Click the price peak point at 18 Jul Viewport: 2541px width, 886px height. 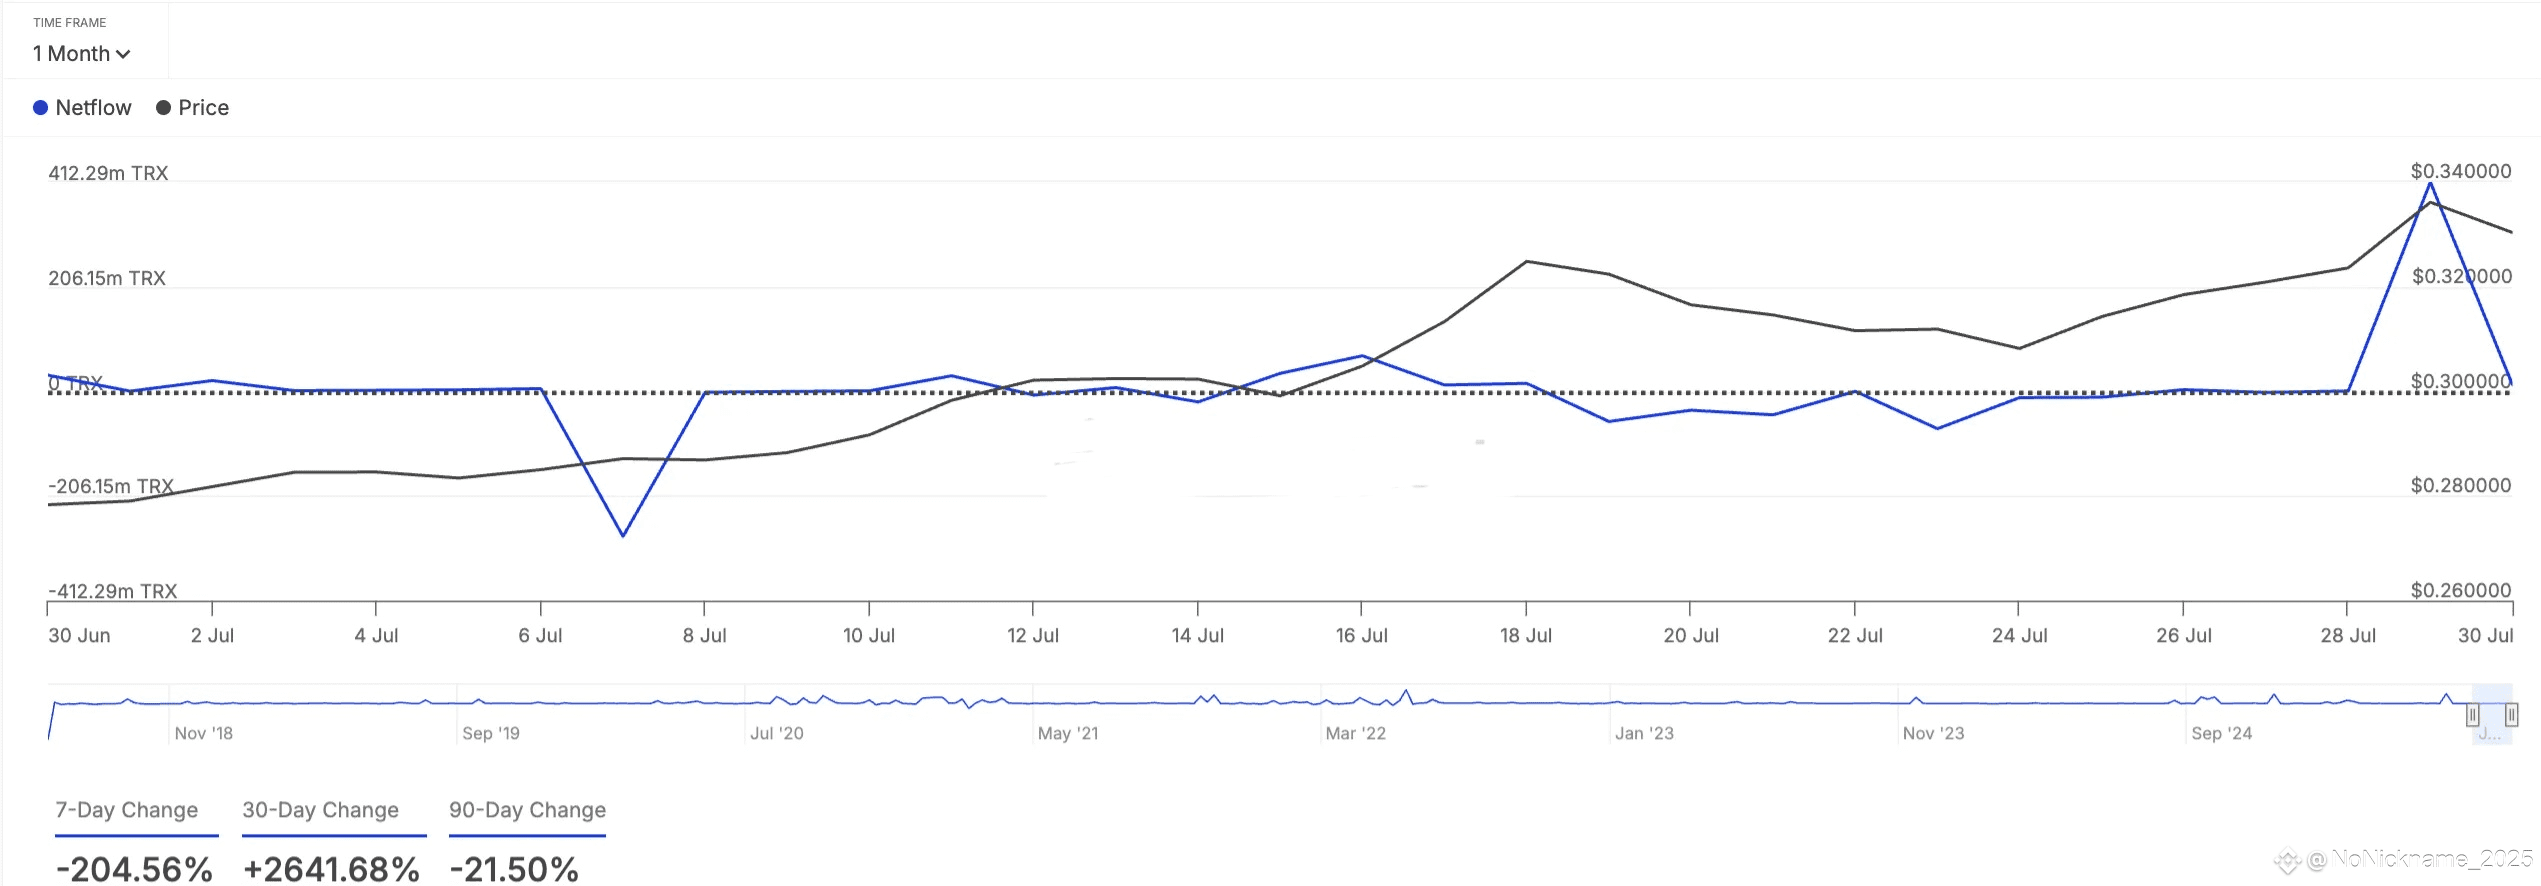click(1526, 262)
